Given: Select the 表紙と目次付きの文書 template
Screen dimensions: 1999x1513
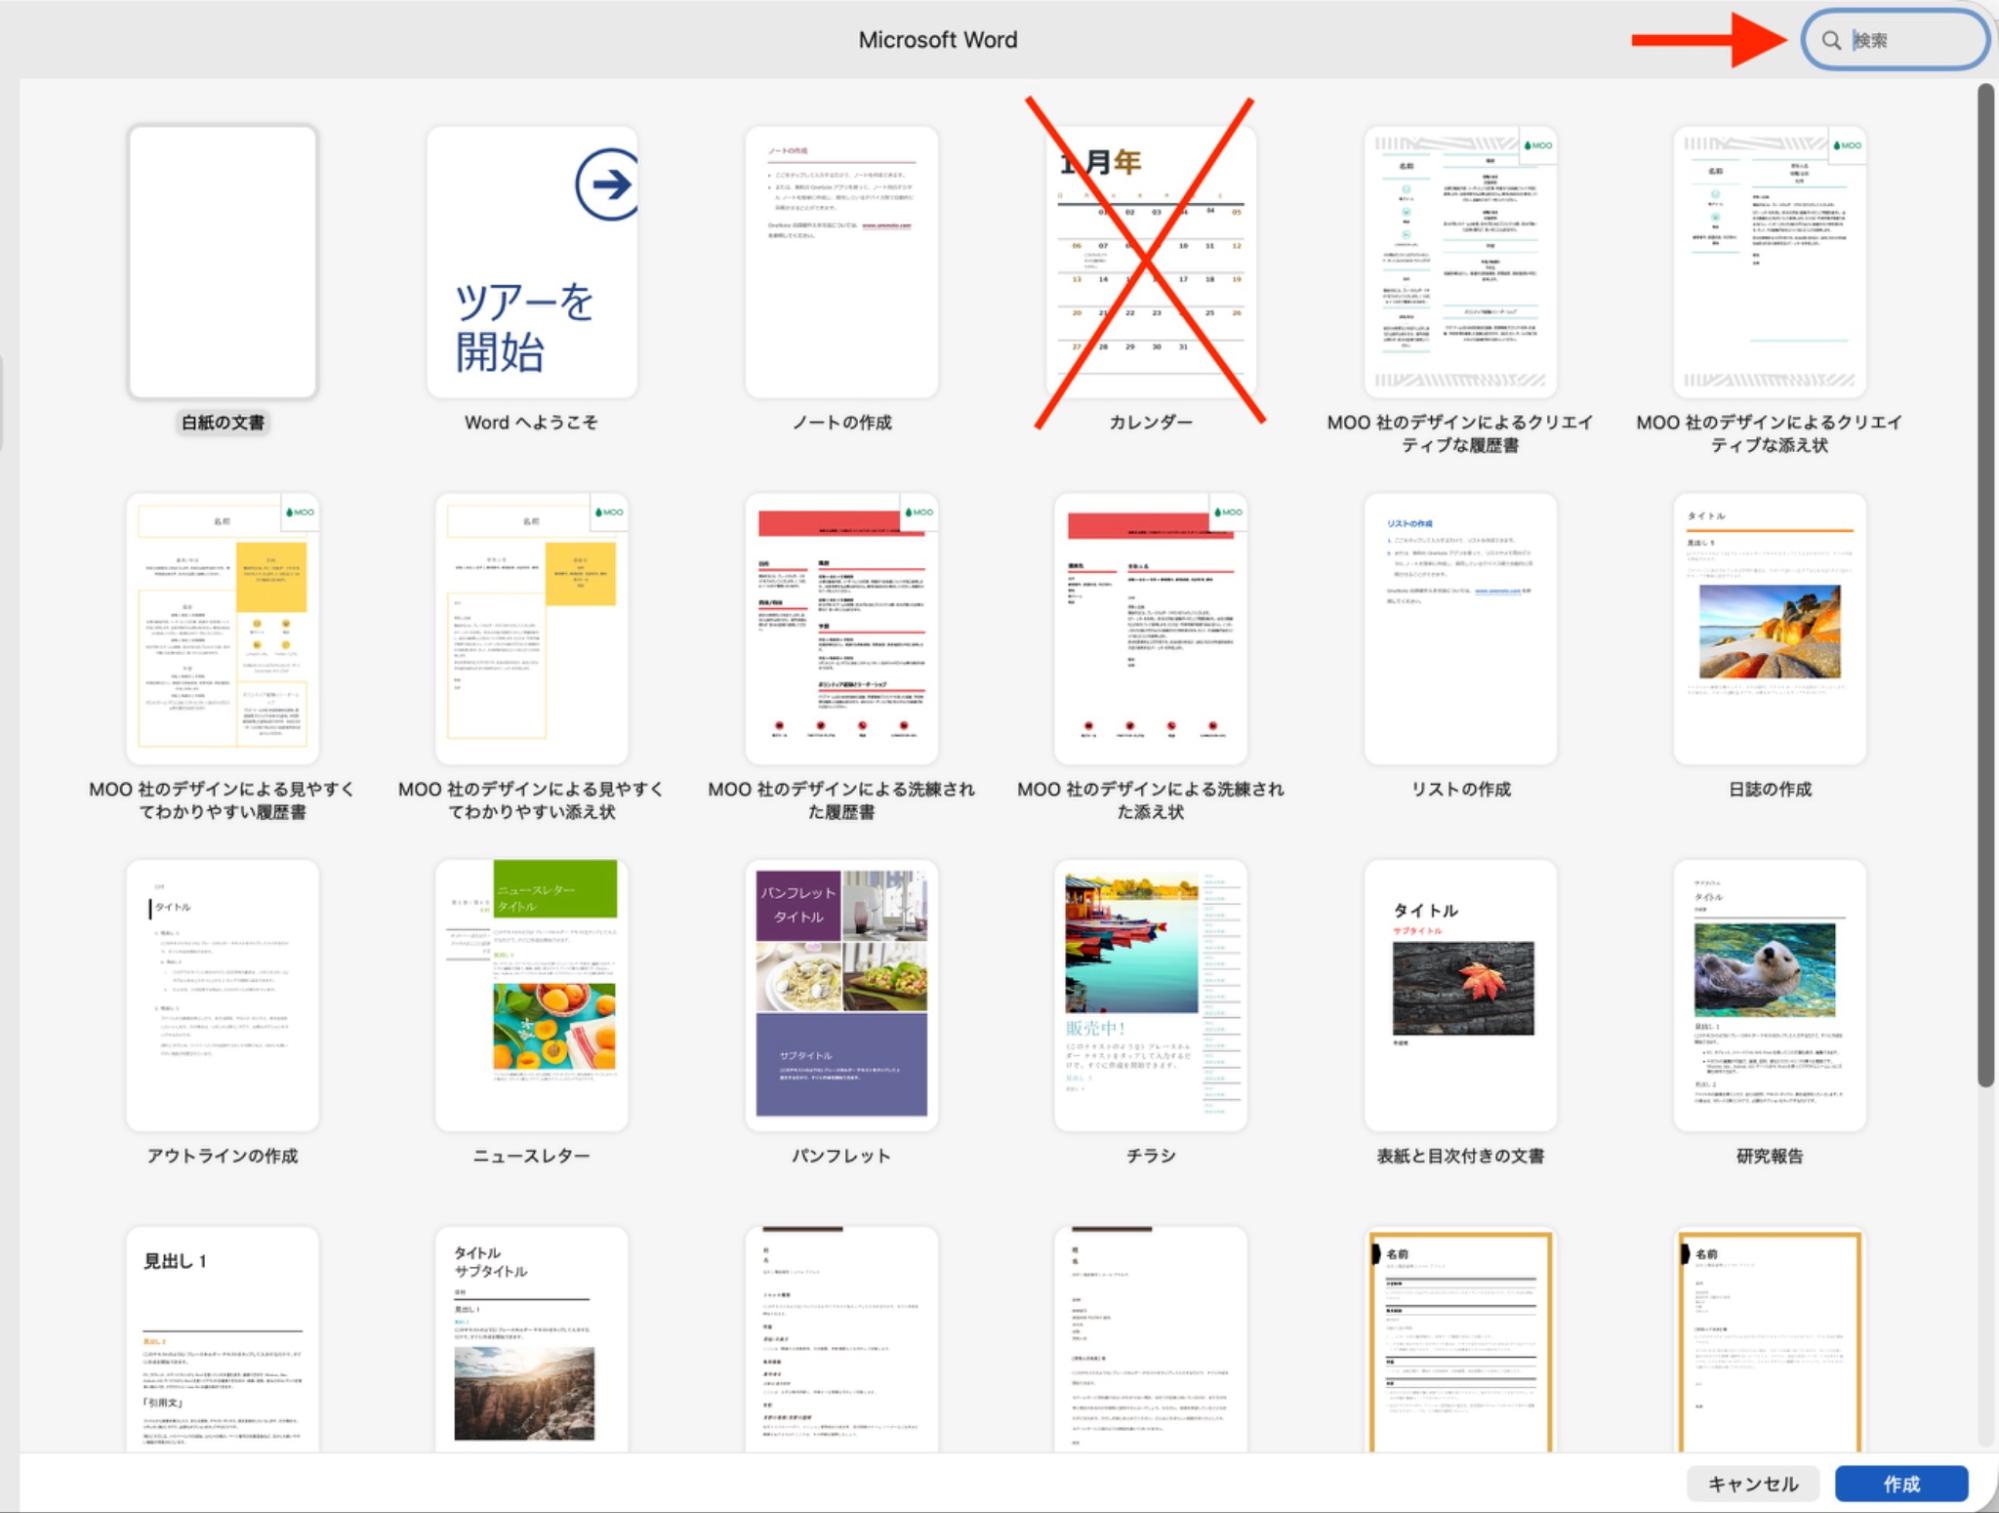Looking at the screenshot, I should coord(1460,996).
